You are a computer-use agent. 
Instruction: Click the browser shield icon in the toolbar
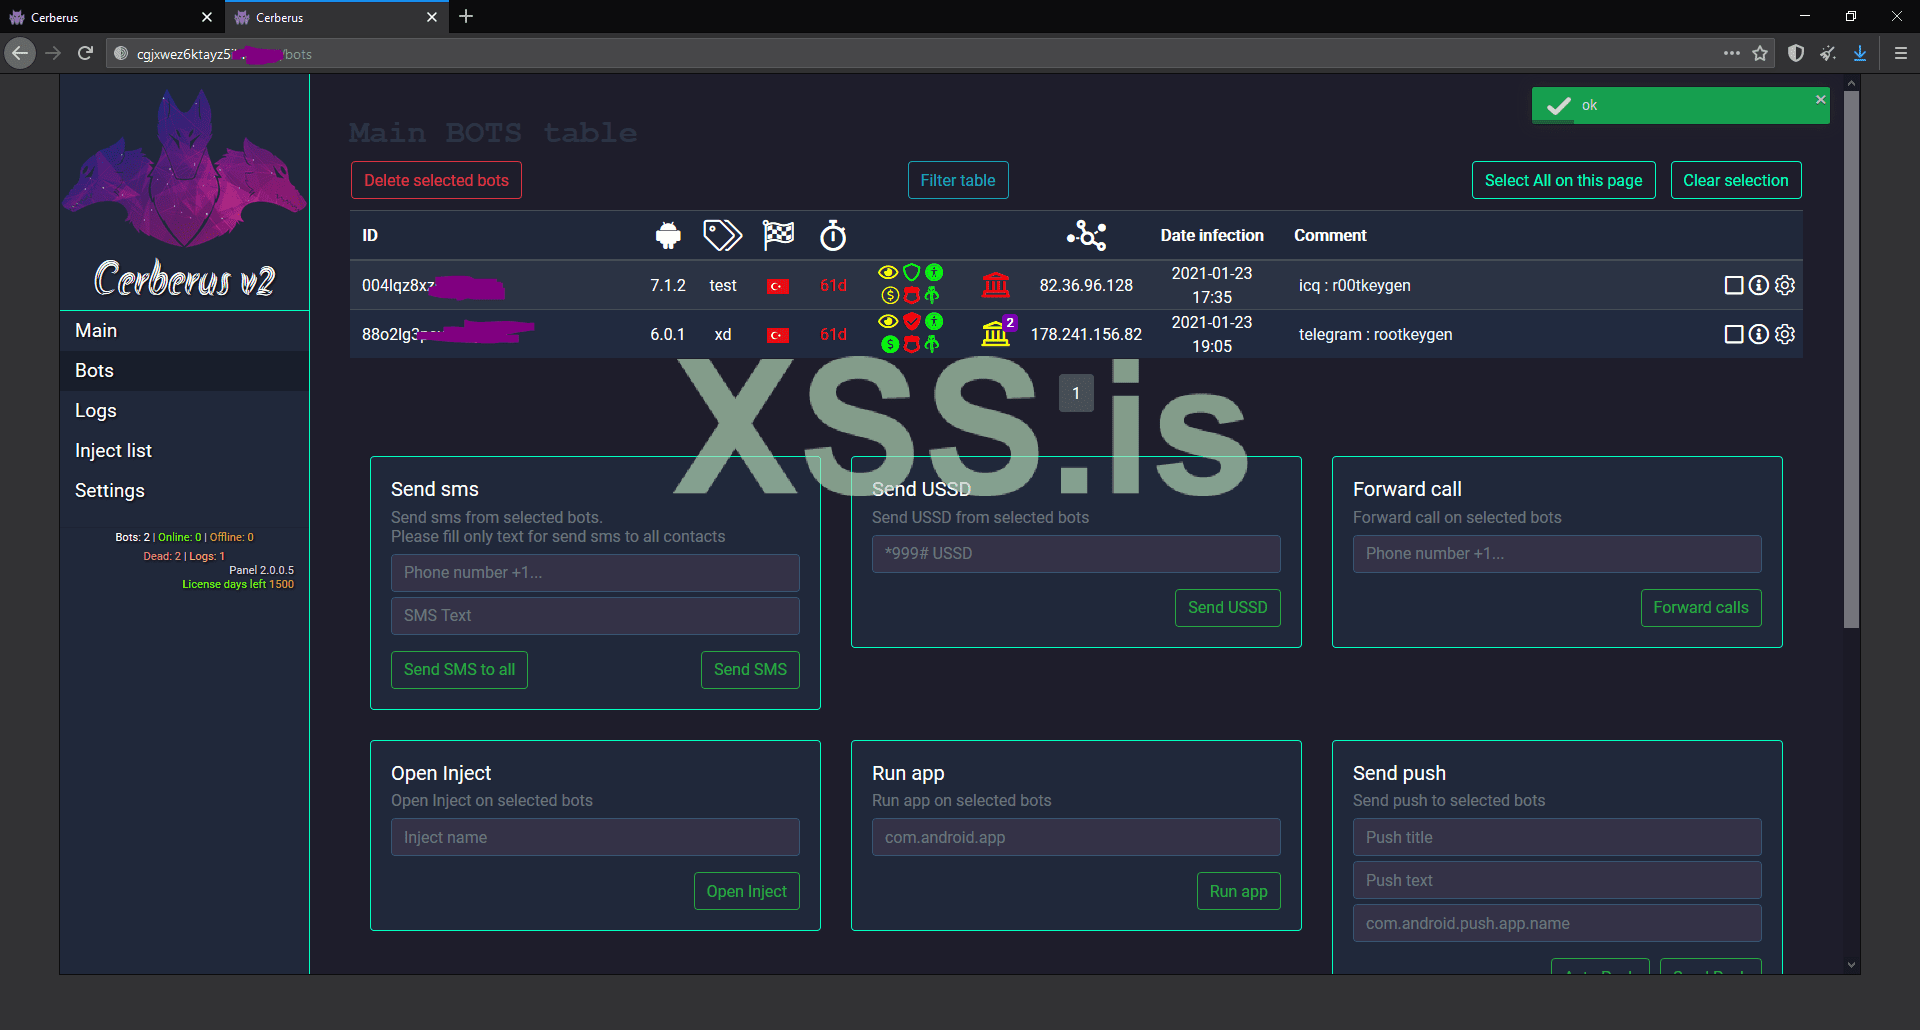click(x=1796, y=54)
